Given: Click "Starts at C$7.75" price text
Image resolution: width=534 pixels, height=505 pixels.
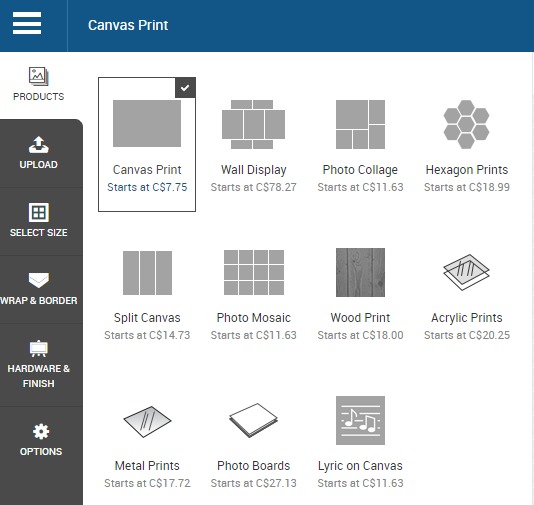Looking at the screenshot, I should pyautogui.click(x=147, y=187).
